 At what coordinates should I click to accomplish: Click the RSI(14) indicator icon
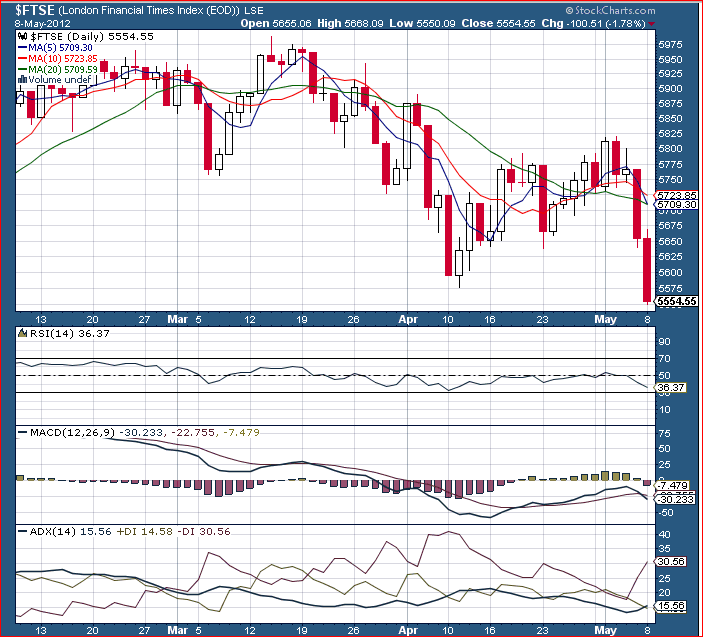[x=22, y=333]
